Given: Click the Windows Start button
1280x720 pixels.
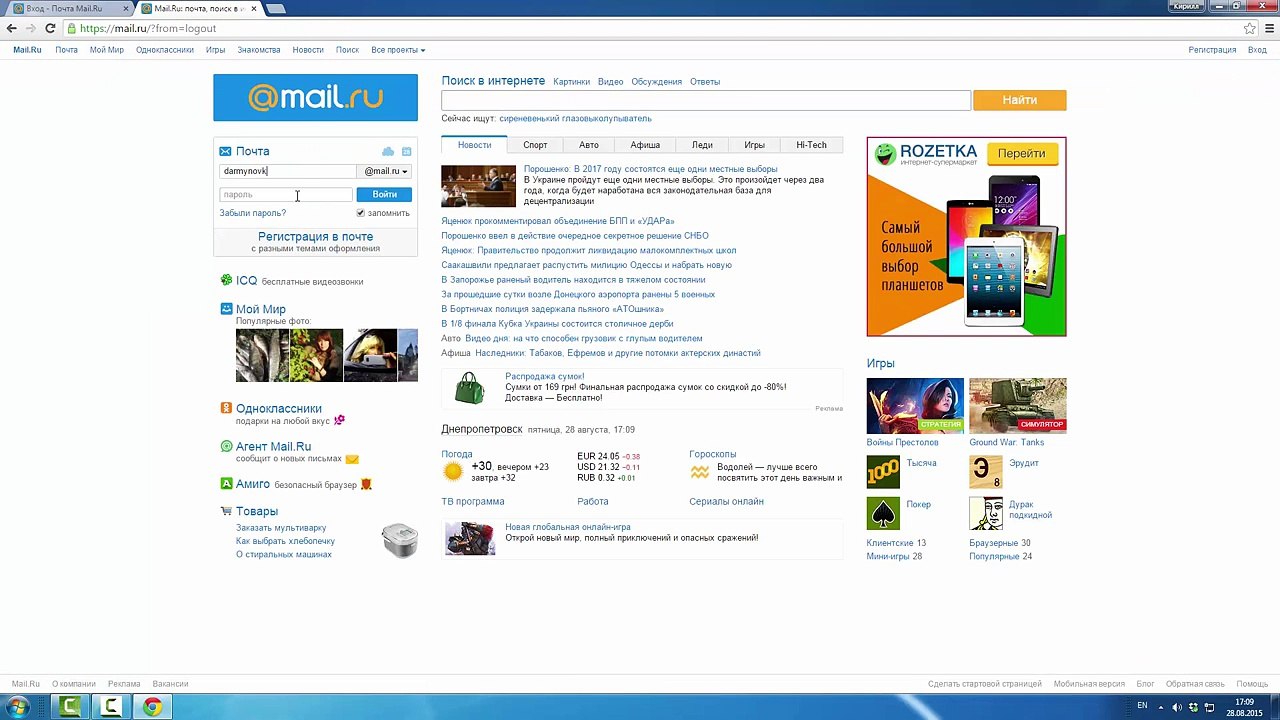Looking at the screenshot, I should pos(17,707).
